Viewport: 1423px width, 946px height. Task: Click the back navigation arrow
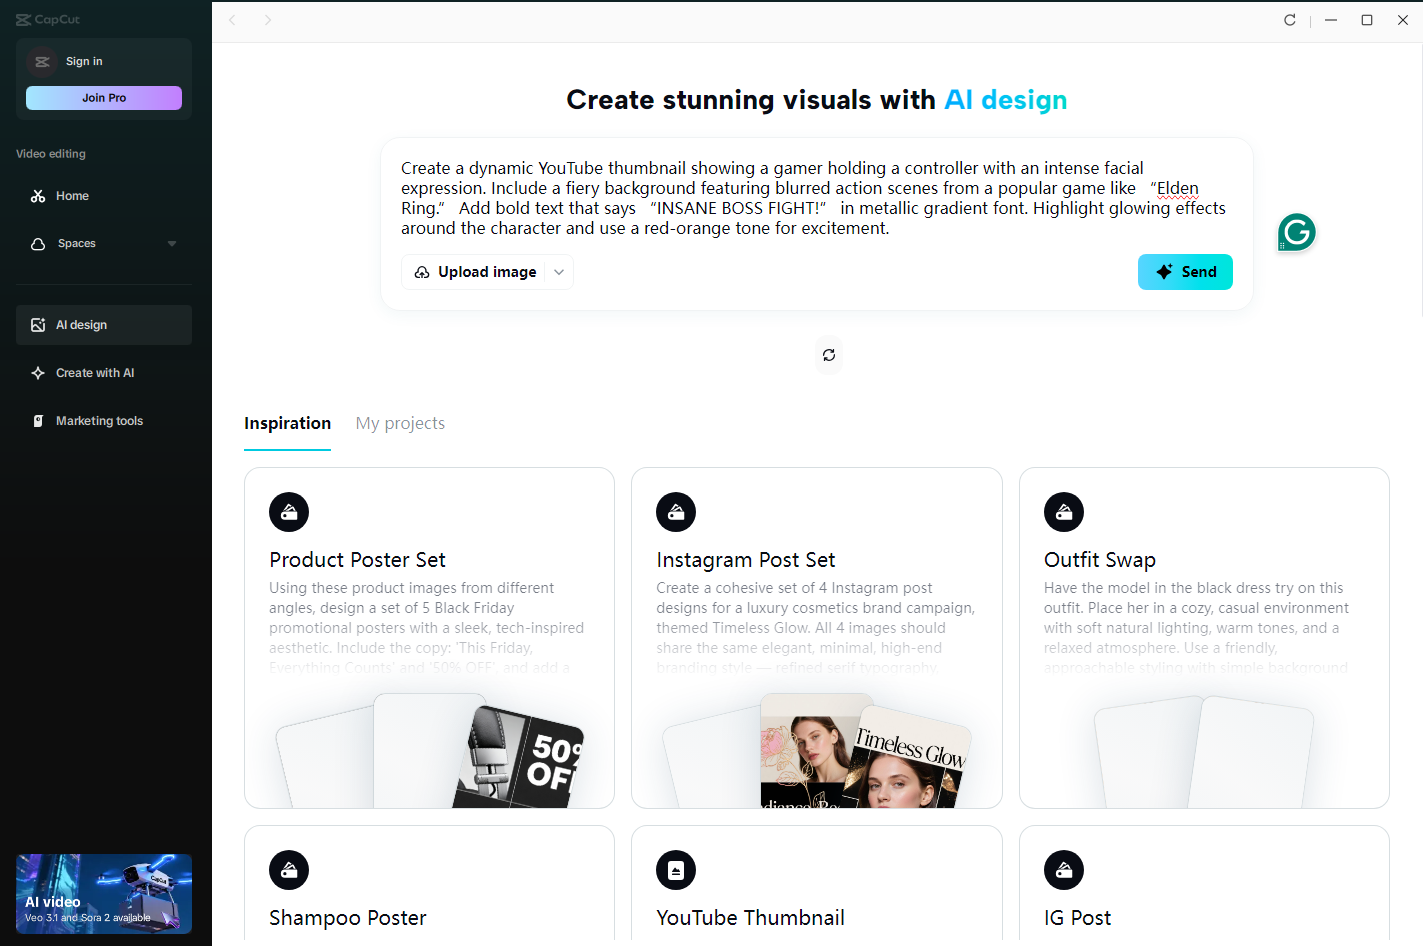pyautogui.click(x=232, y=20)
